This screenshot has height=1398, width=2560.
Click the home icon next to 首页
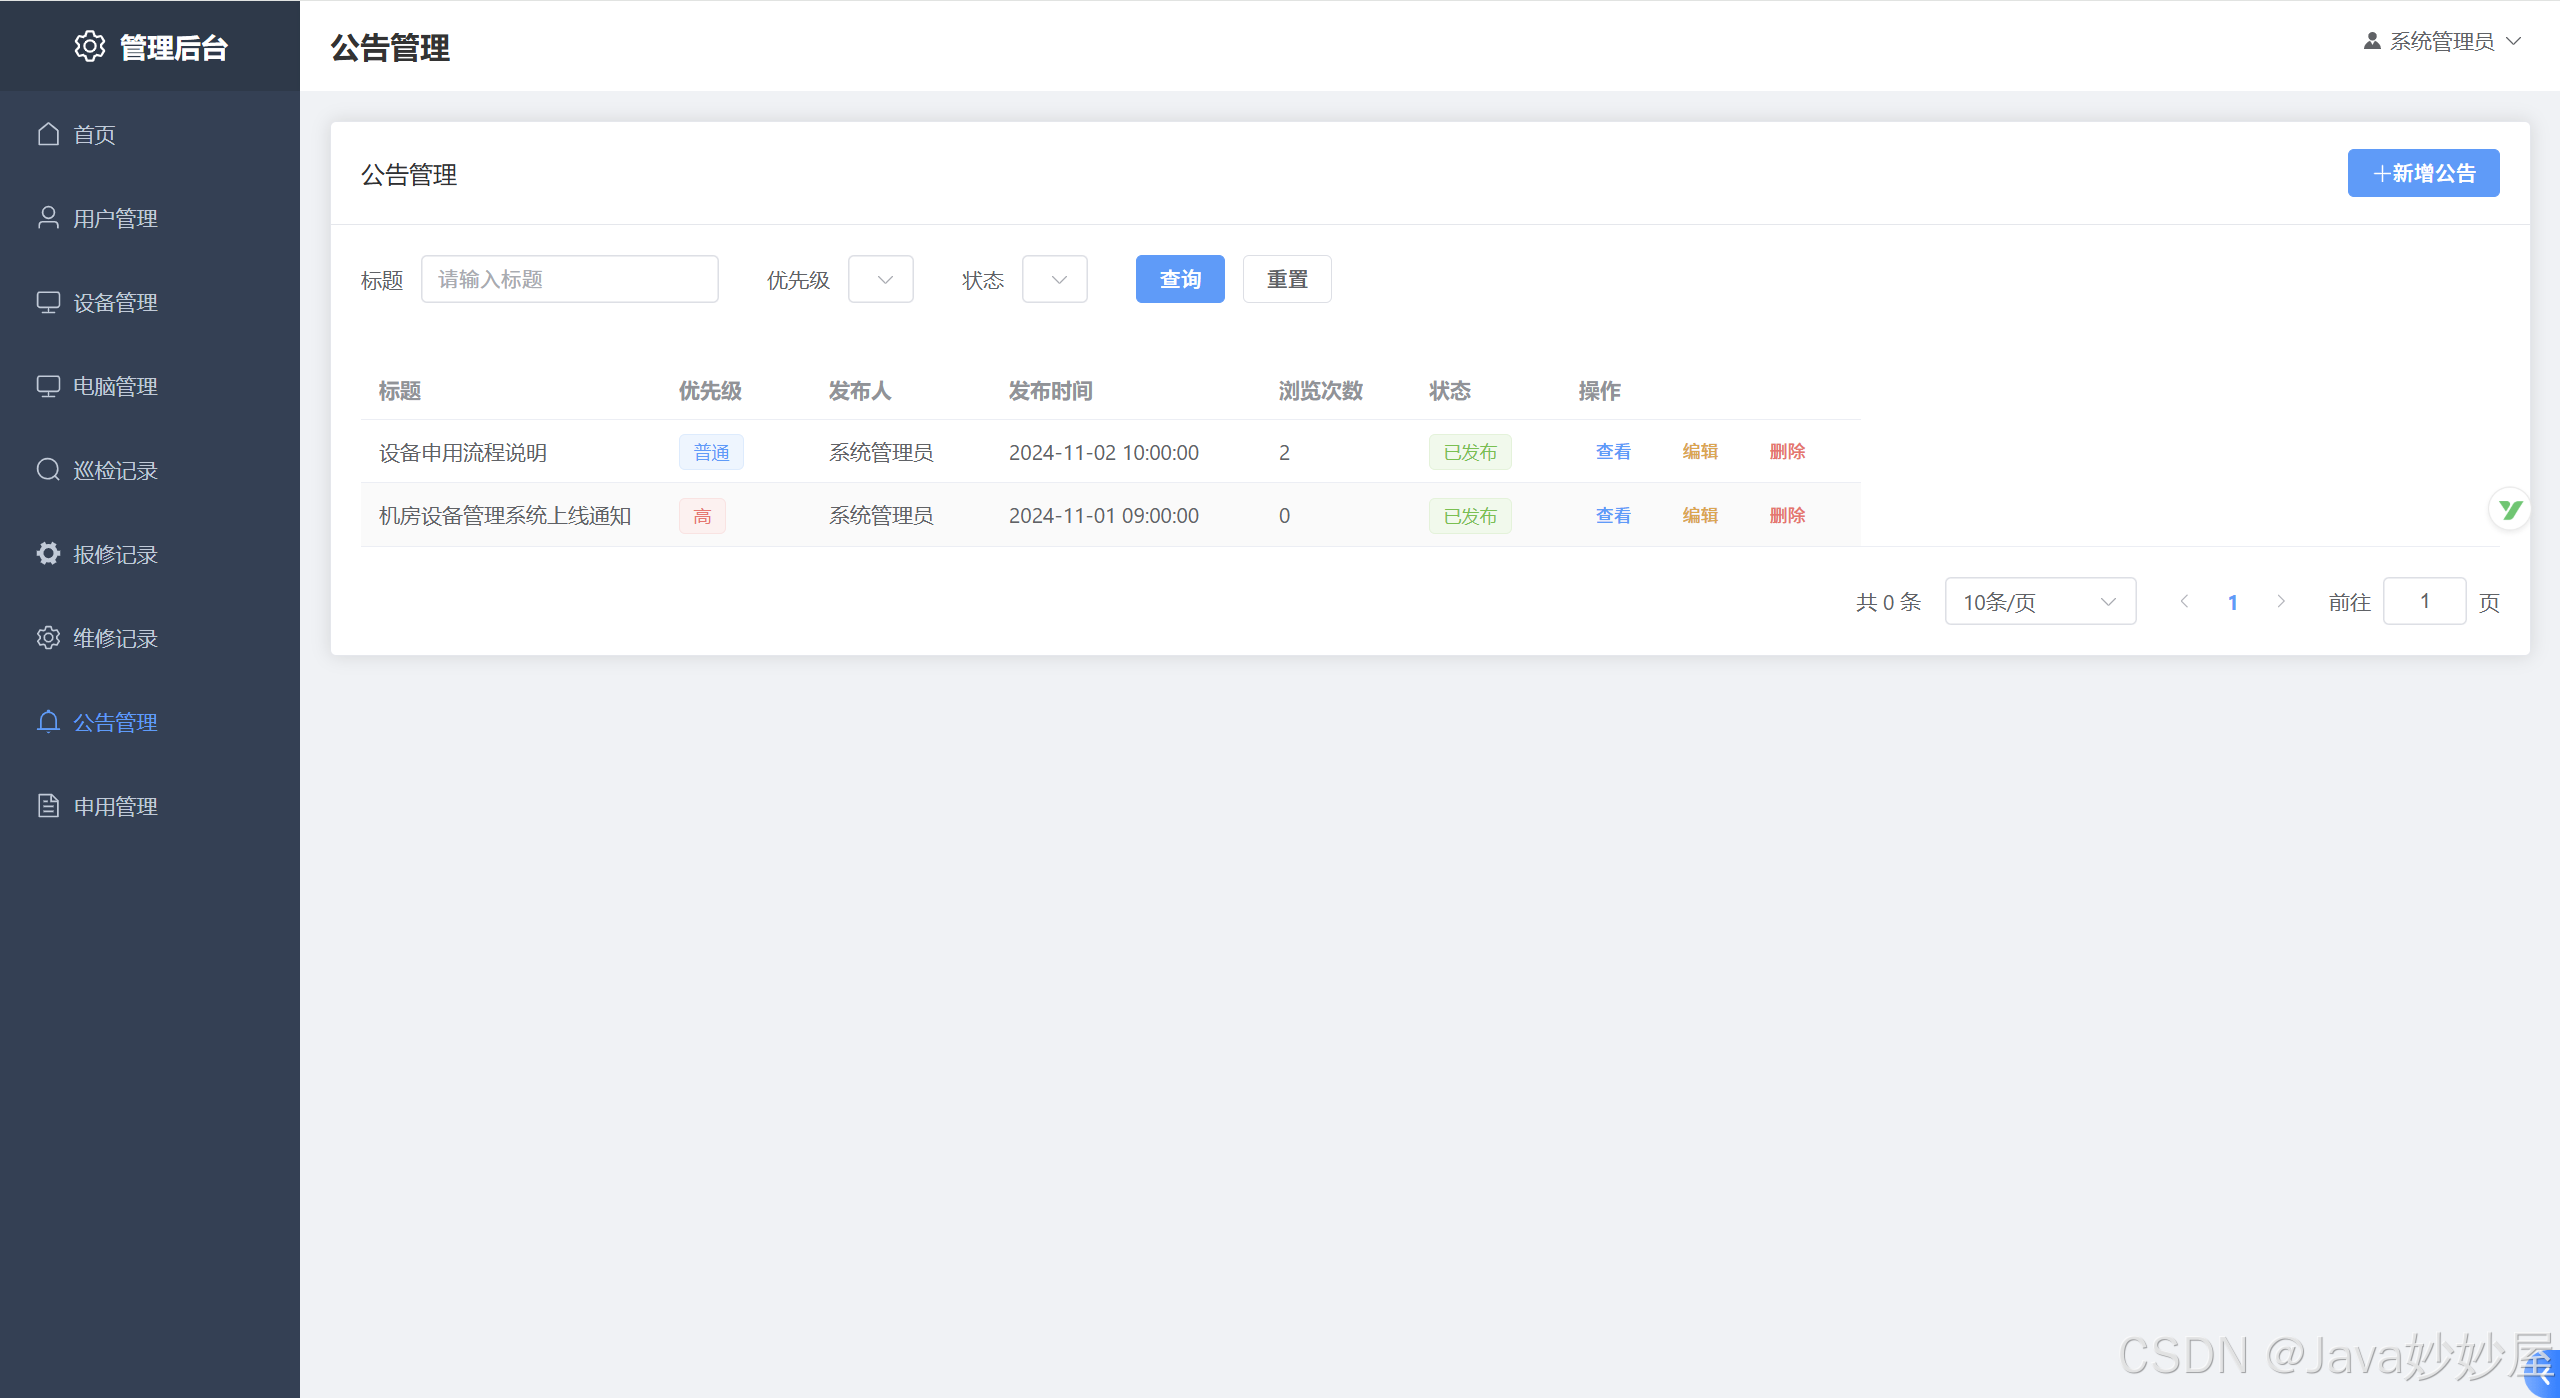[x=48, y=134]
